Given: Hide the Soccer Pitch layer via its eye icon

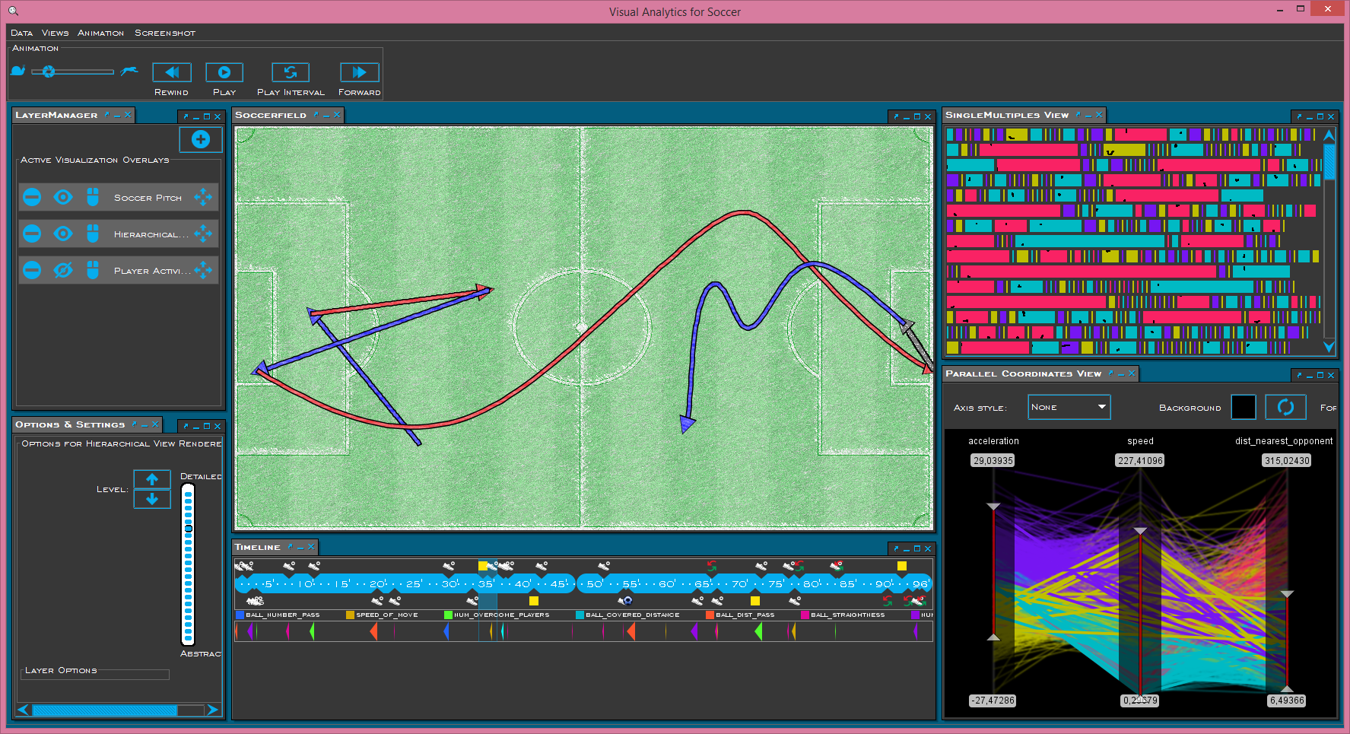Looking at the screenshot, I should click(x=62, y=197).
